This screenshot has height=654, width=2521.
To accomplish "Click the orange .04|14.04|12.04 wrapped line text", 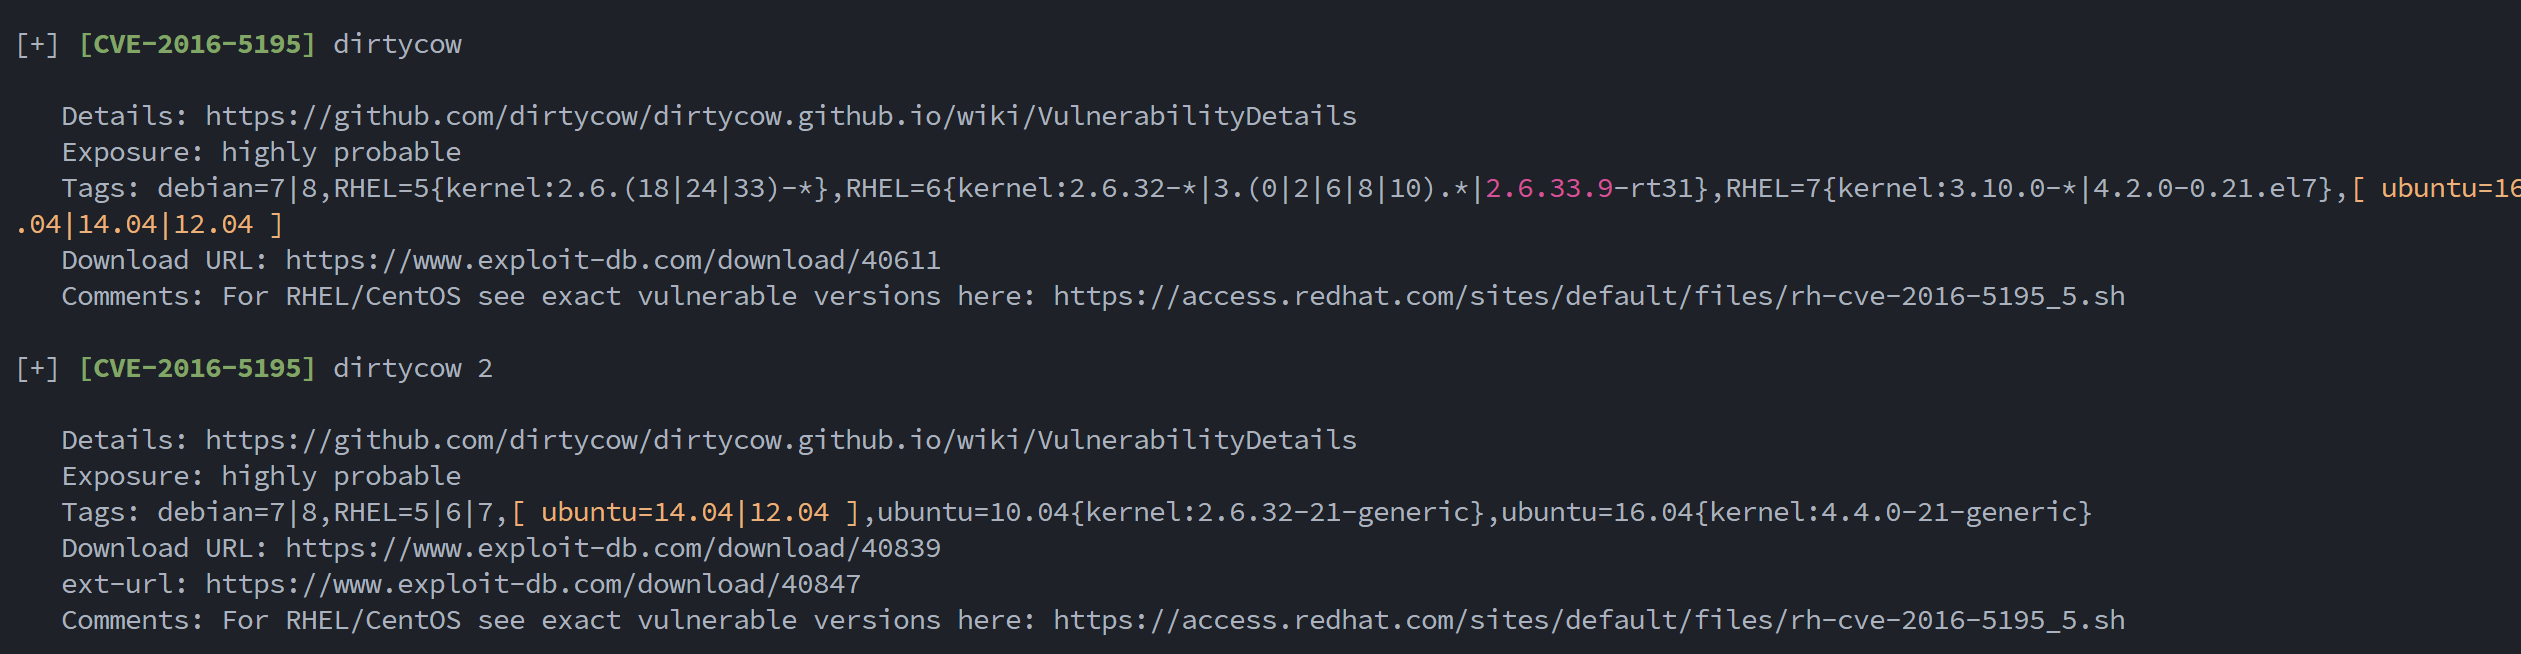I will coord(135,224).
